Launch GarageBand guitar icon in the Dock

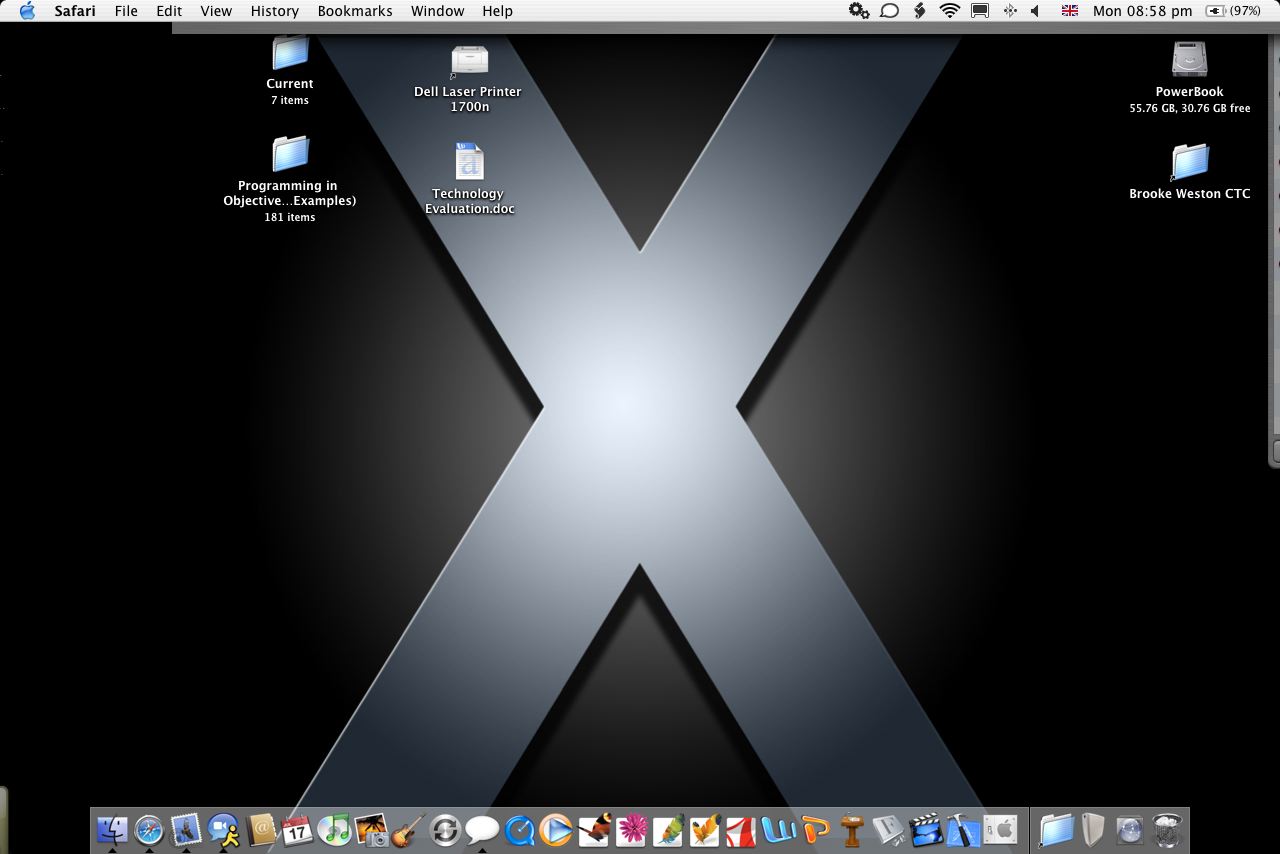point(408,830)
